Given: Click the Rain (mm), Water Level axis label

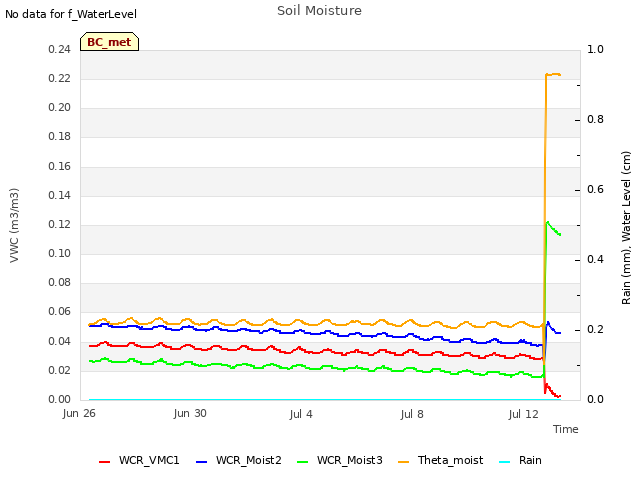Looking at the screenshot, I should click(x=626, y=228).
